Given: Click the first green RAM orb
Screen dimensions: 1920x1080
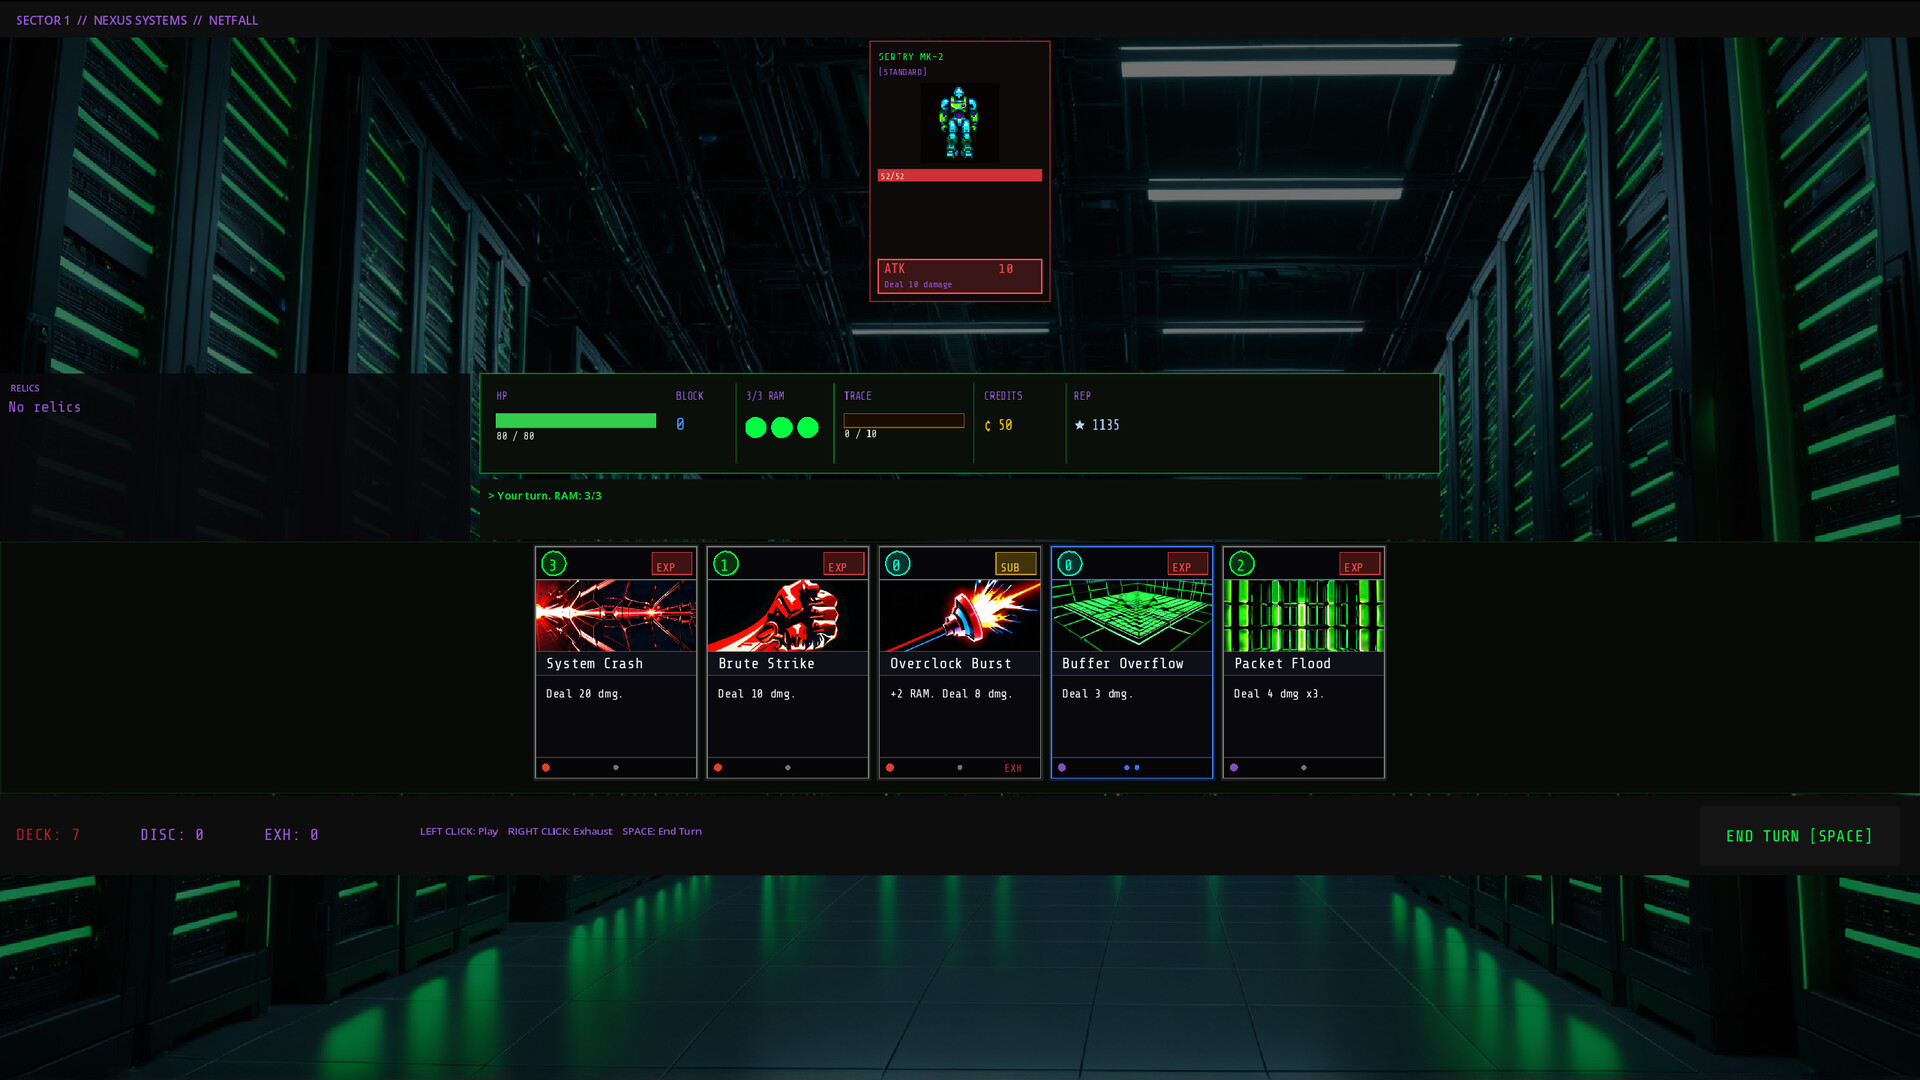Looking at the screenshot, I should click(x=756, y=428).
